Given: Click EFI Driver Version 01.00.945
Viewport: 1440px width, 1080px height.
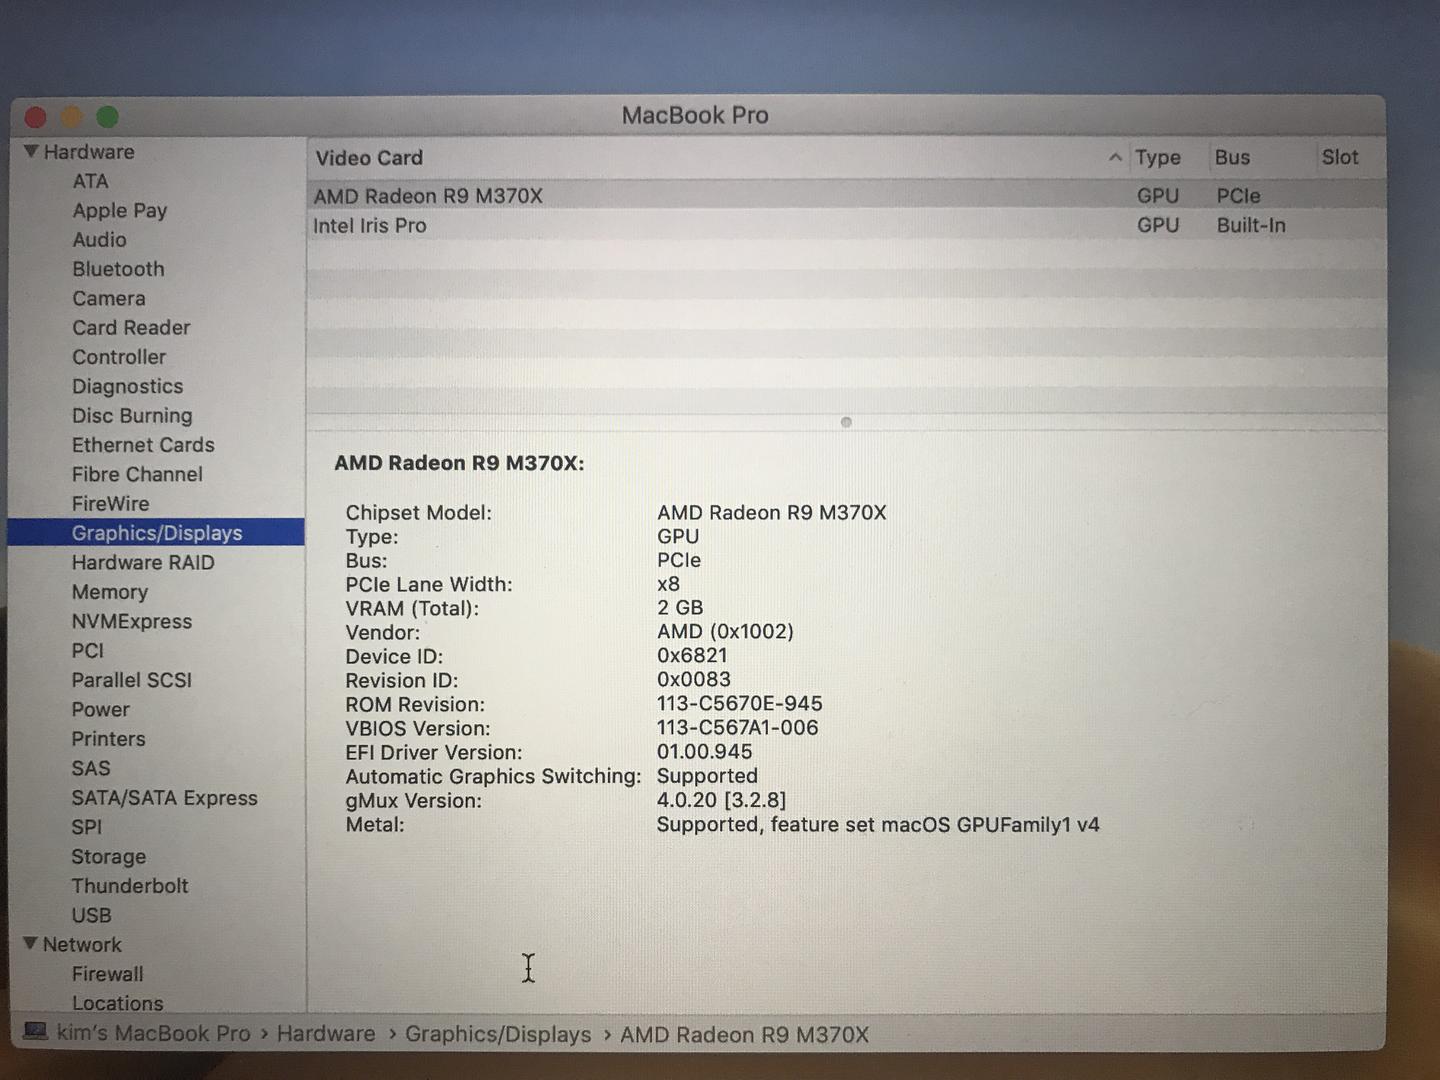Looking at the screenshot, I should 705,752.
